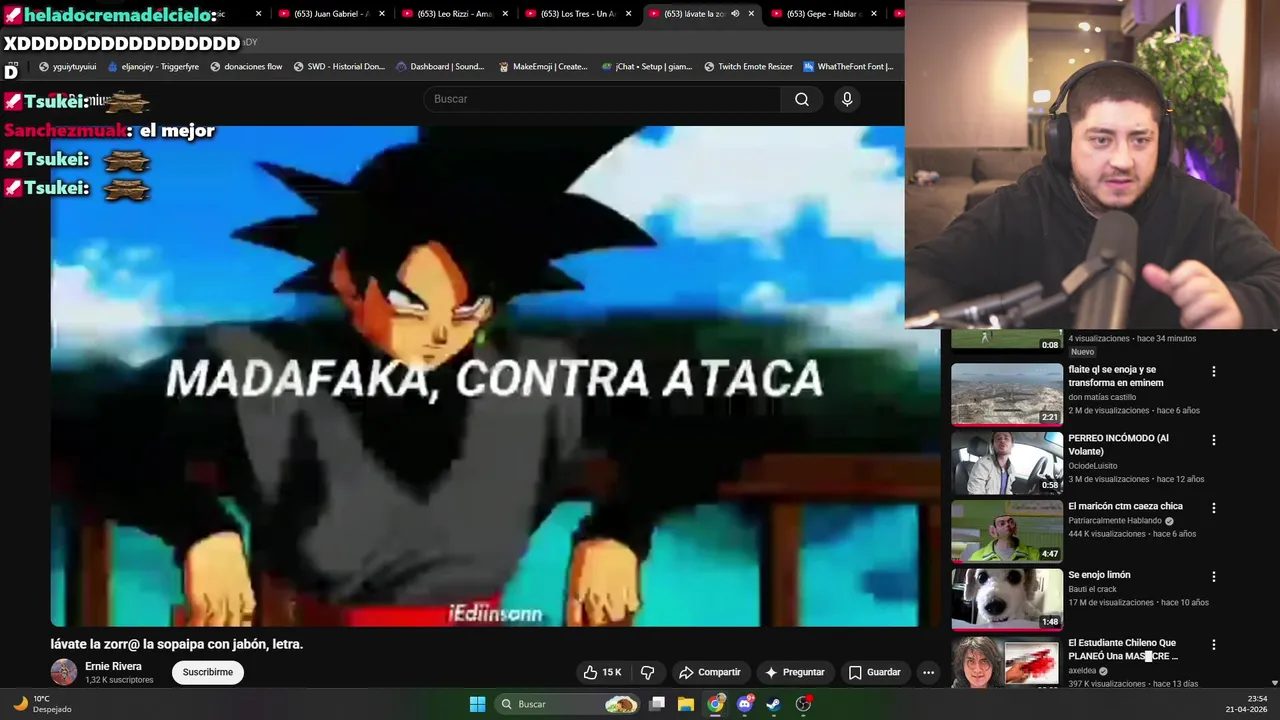Activate voice search microphone icon

[x=847, y=99]
